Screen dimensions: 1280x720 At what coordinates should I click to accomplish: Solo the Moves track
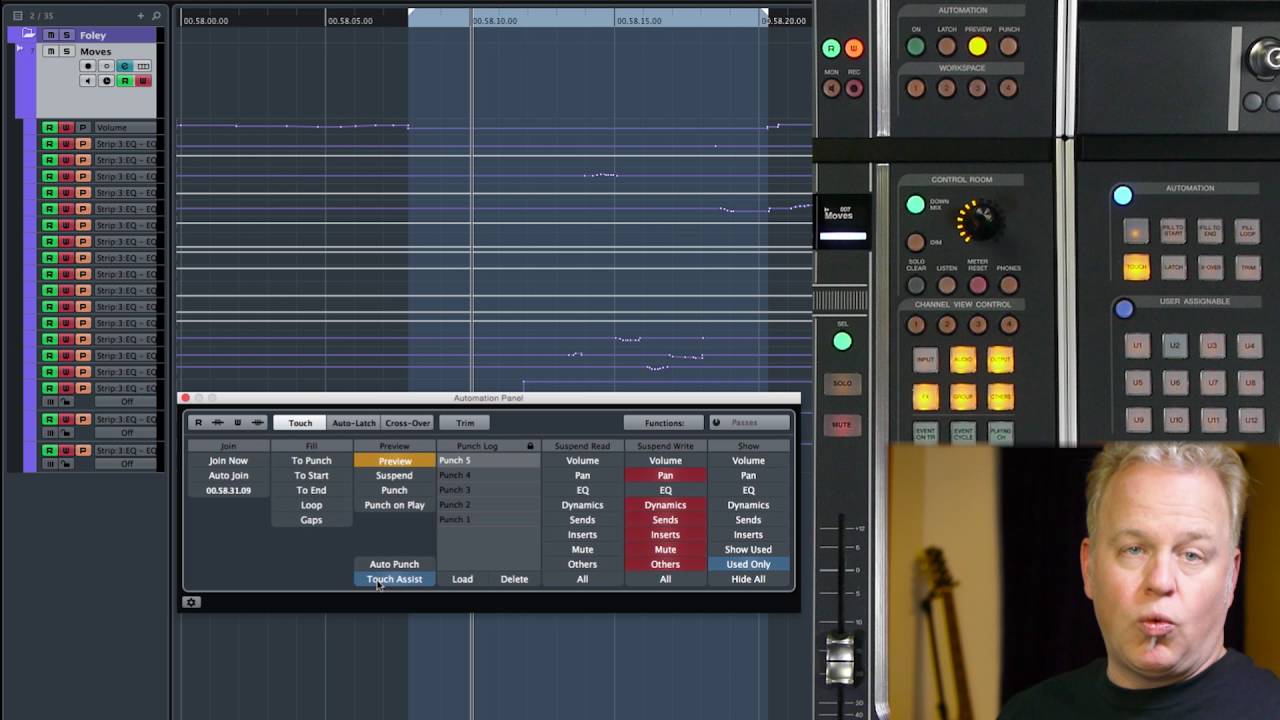pos(66,51)
